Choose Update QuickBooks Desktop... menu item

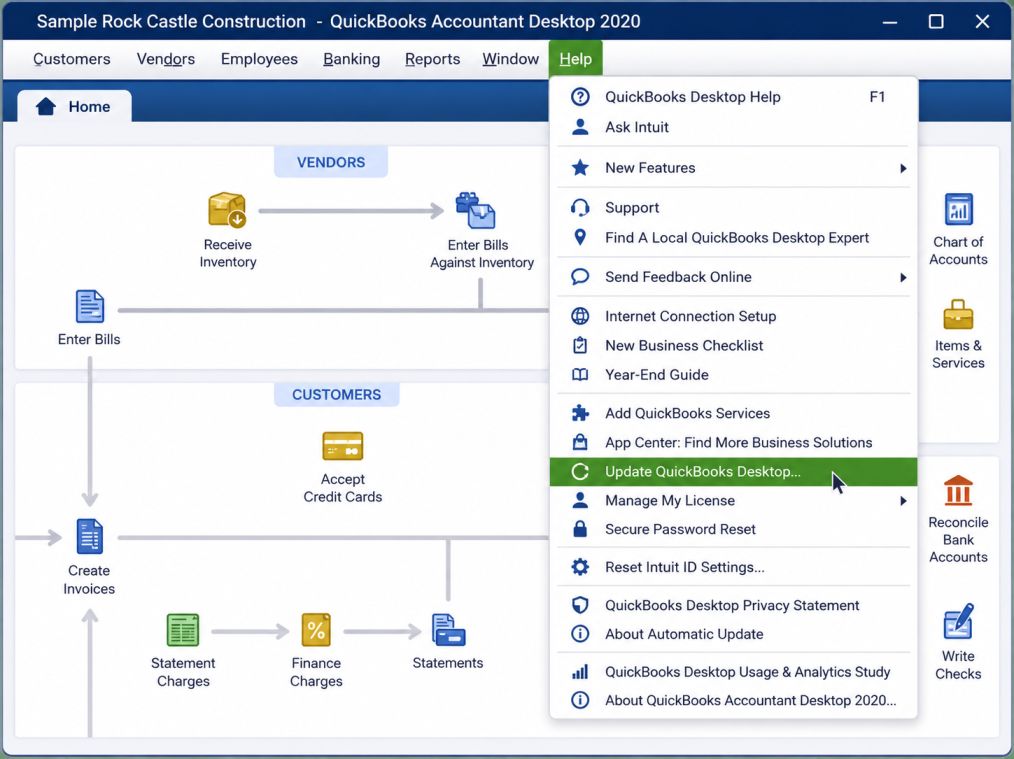733,471
